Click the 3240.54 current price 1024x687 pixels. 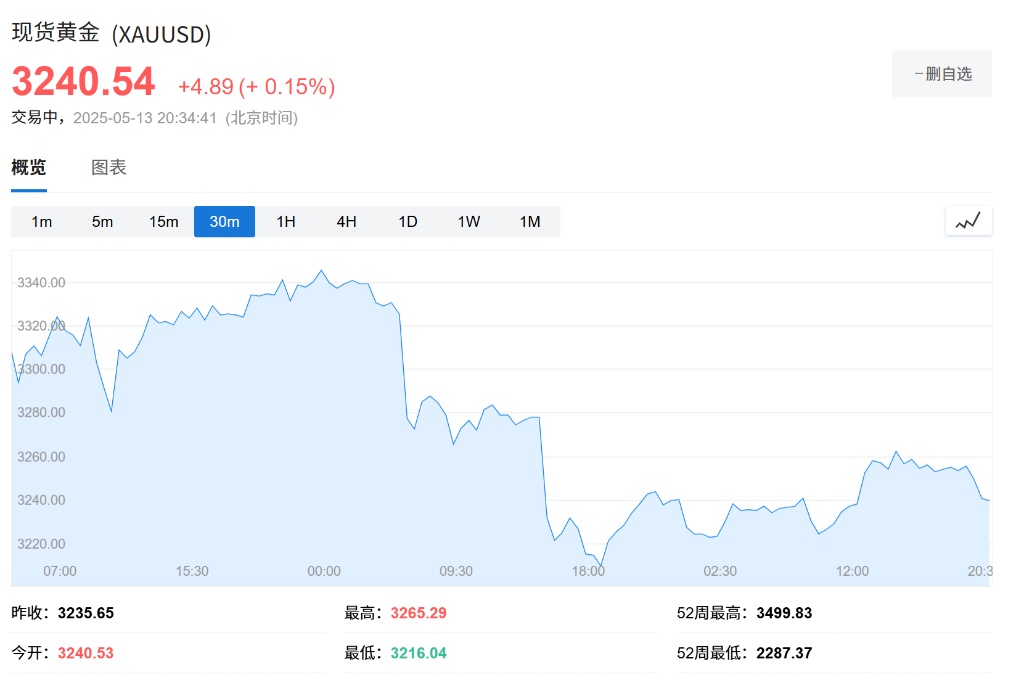84,82
